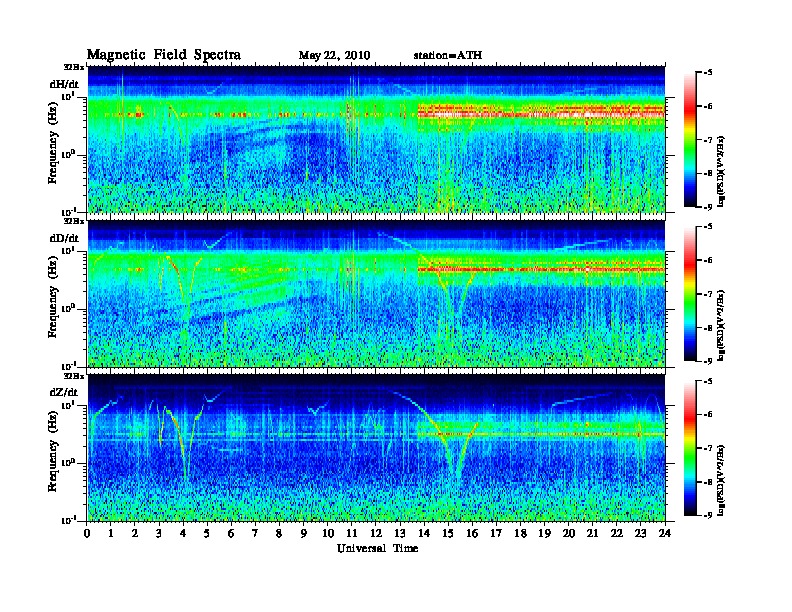Click the "-5" value on dH/dt color scale
Viewport: 792px width, 612px height.
click(x=708, y=73)
